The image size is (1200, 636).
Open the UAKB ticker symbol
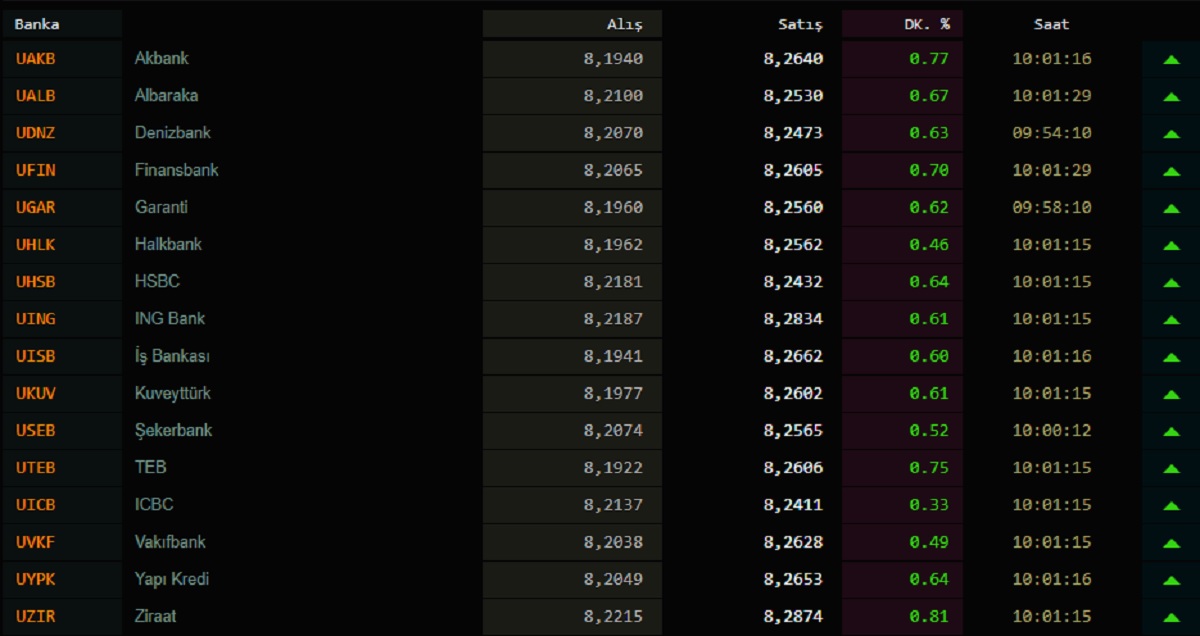pos(36,59)
